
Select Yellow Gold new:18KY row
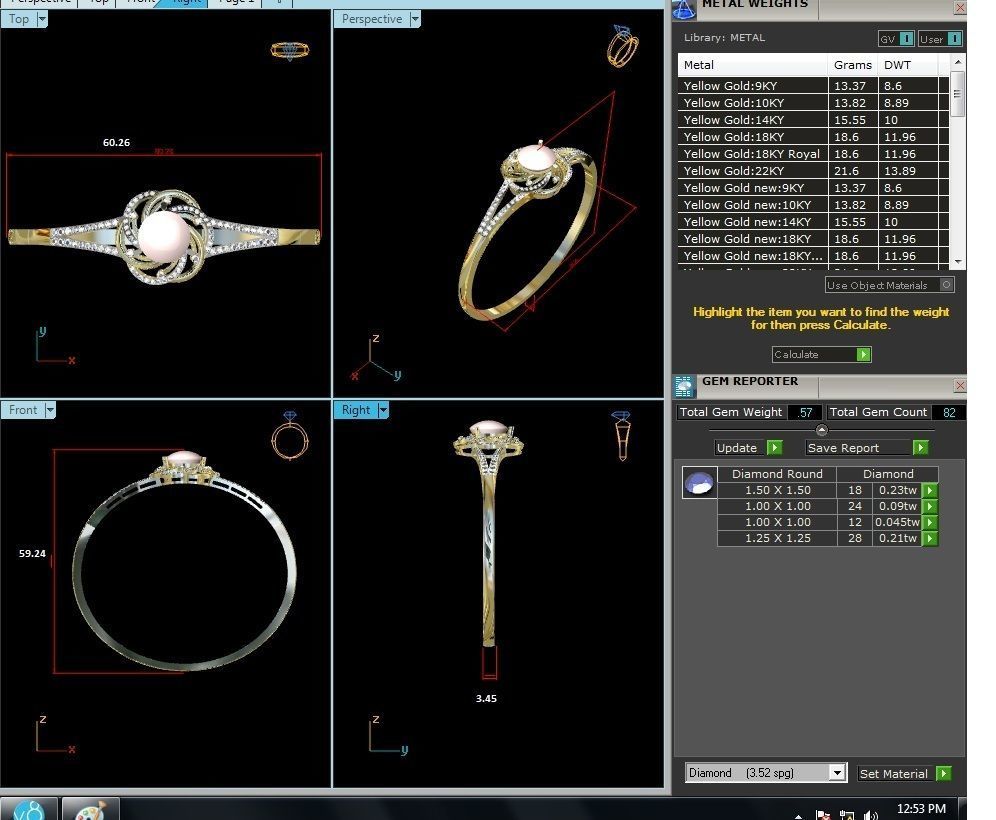click(x=814, y=239)
